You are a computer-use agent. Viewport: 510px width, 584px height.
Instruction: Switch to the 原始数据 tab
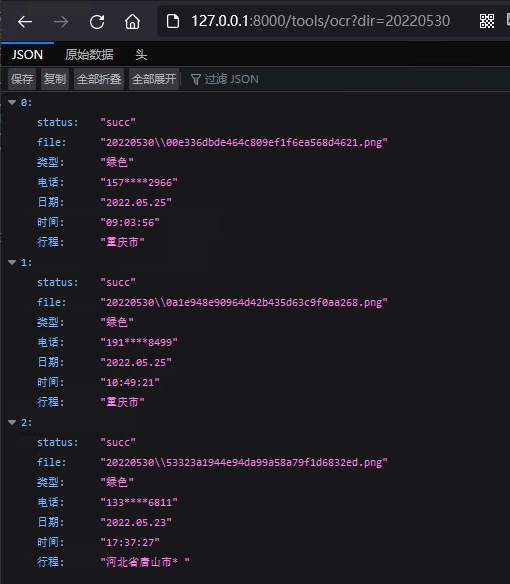click(89, 55)
